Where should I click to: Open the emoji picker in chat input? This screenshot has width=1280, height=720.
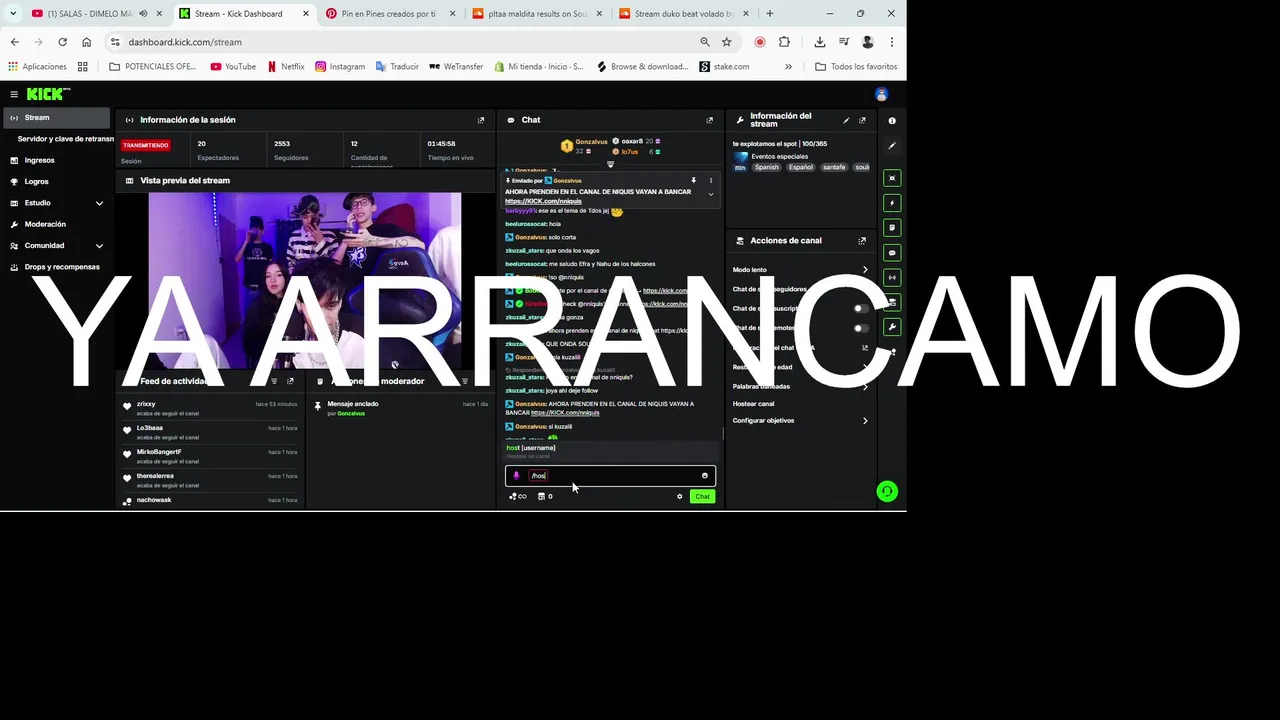[704, 476]
